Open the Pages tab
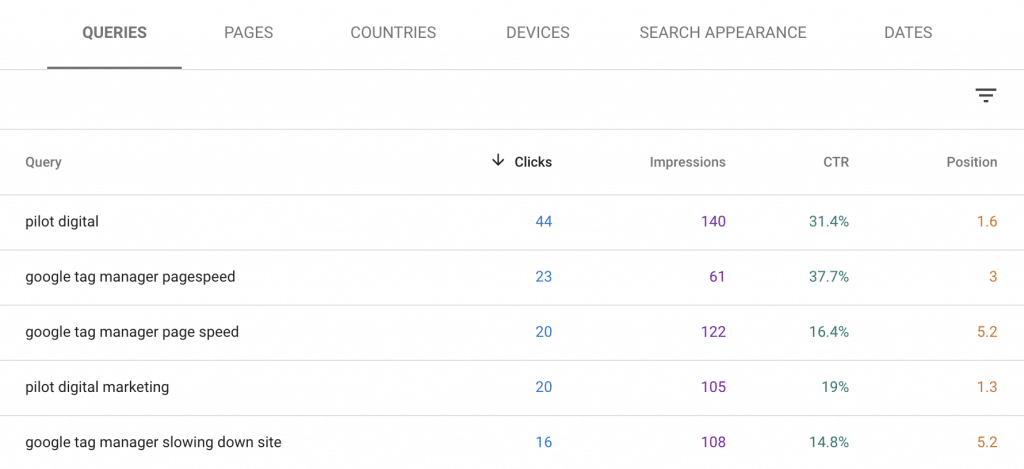This screenshot has height=469, width=1024. coord(249,33)
